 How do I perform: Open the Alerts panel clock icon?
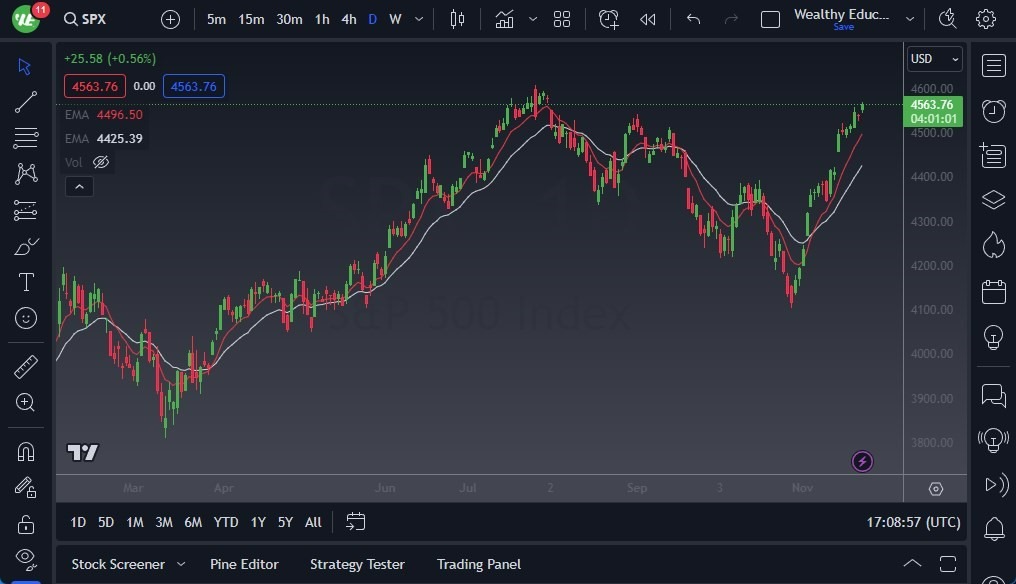coord(993,110)
